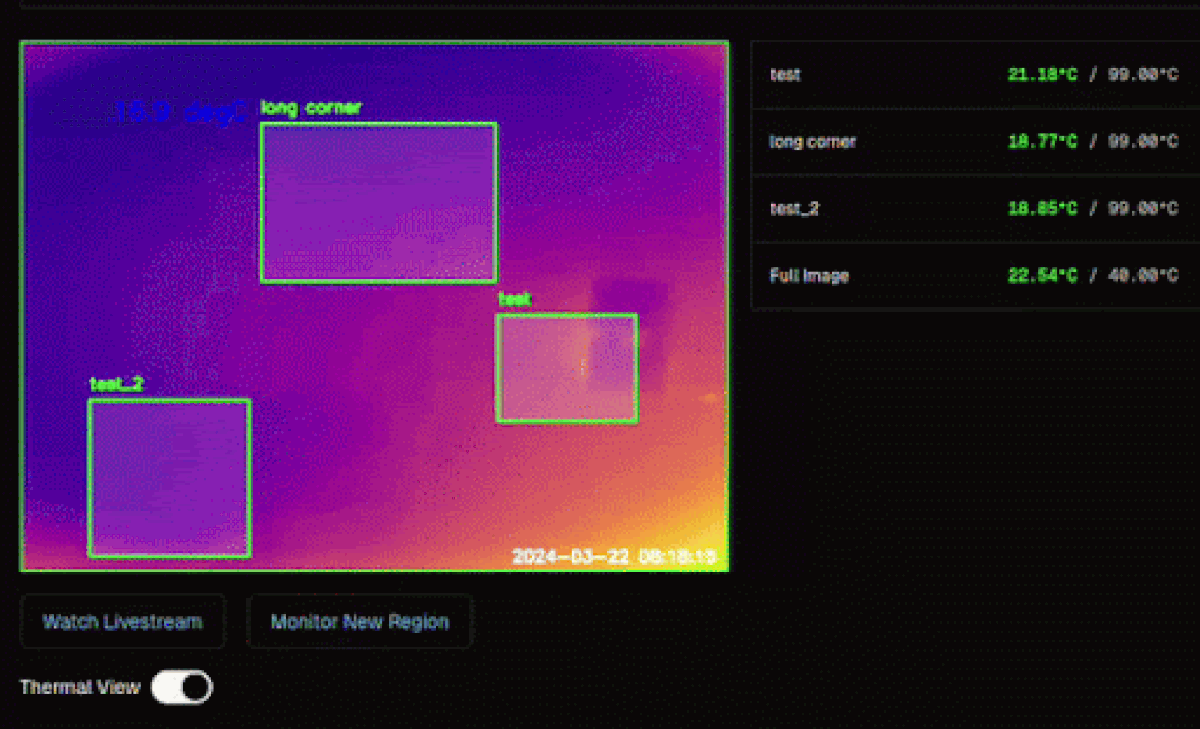Image resolution: width=1200 pixels, height=729 pixels.
Task: Click the 18.85°C reading for test_2
Action: 1042,209
